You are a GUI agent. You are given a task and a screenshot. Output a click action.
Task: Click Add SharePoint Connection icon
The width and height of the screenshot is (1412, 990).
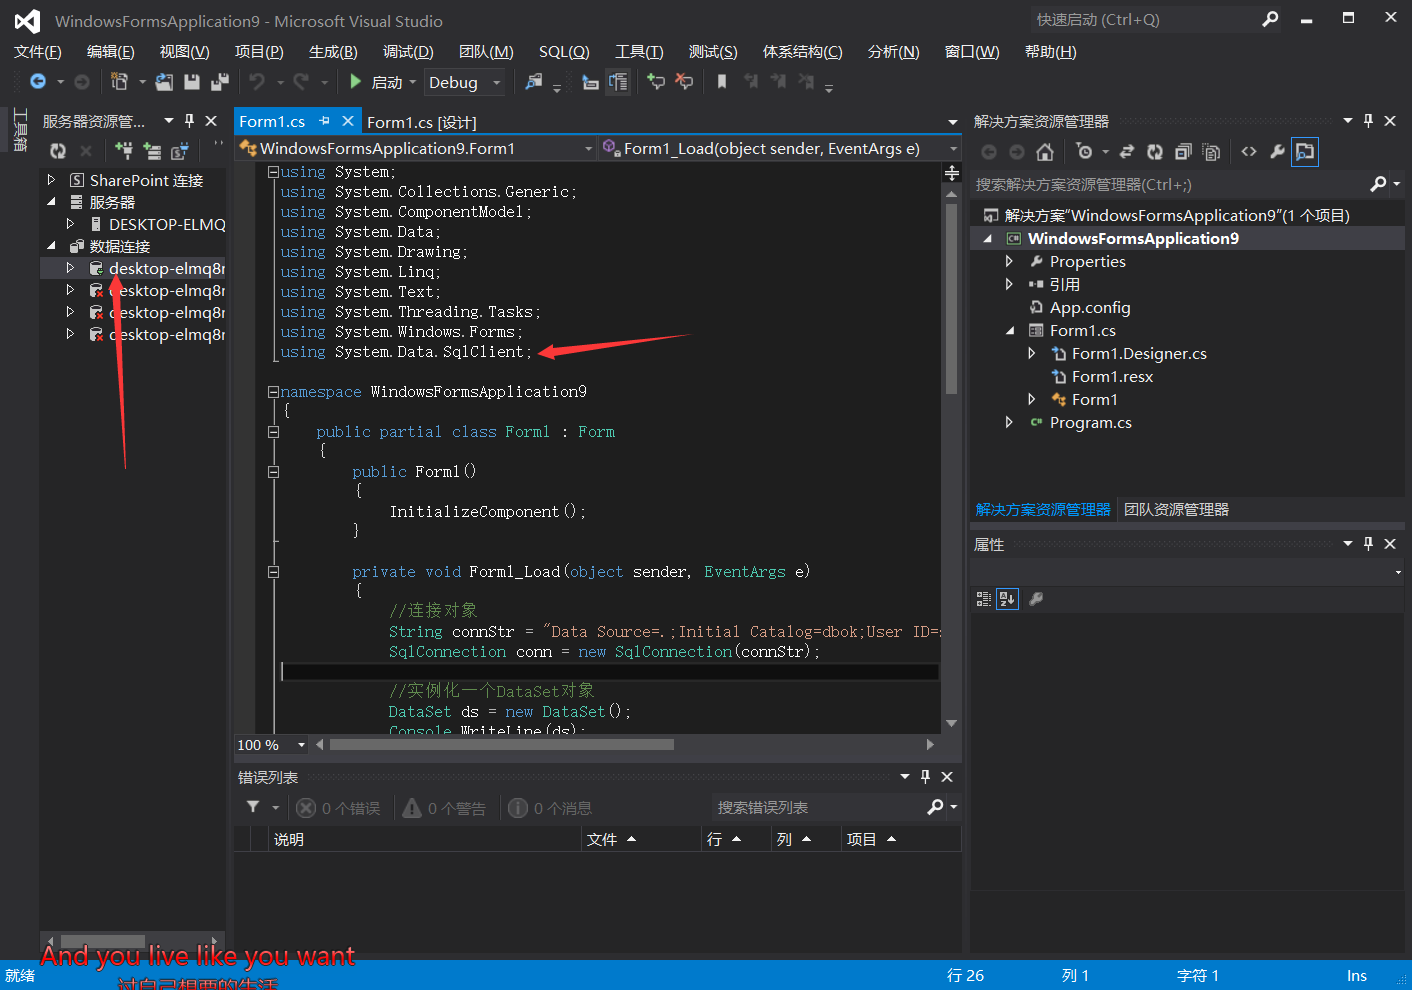coord(180,151)
